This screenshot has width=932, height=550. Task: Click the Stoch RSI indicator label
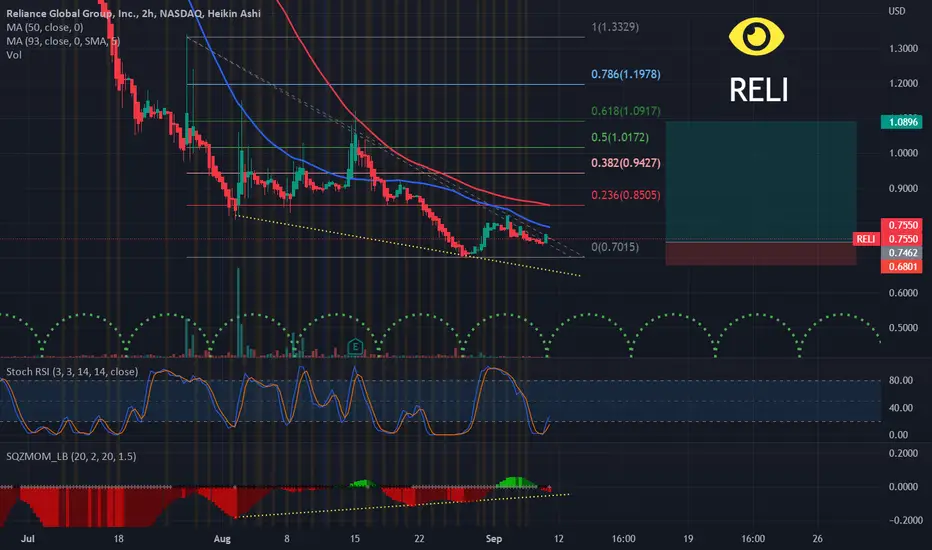pos(72,372)
